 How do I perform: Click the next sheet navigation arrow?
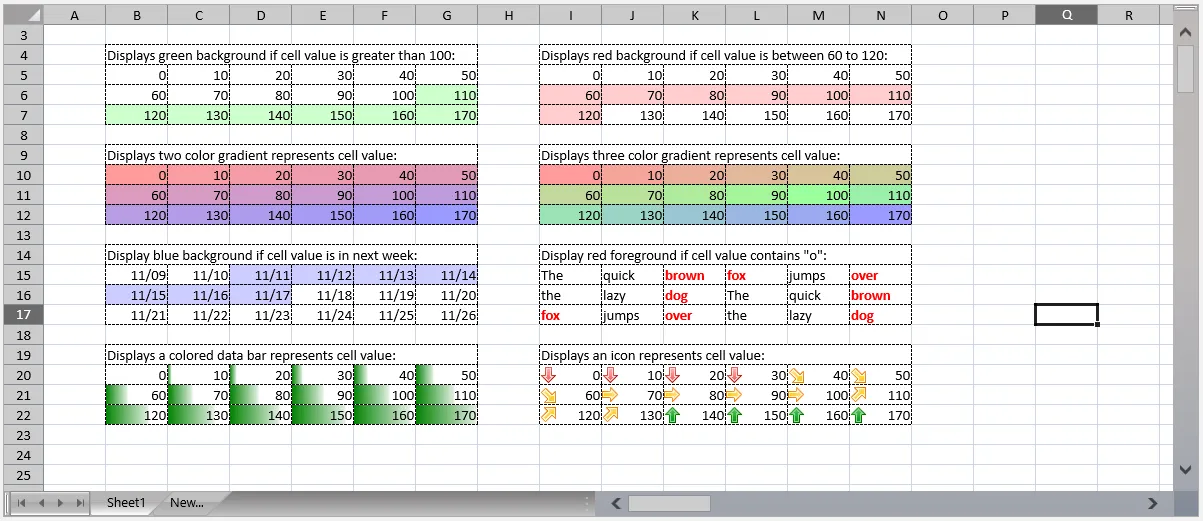tap(60, 503)
